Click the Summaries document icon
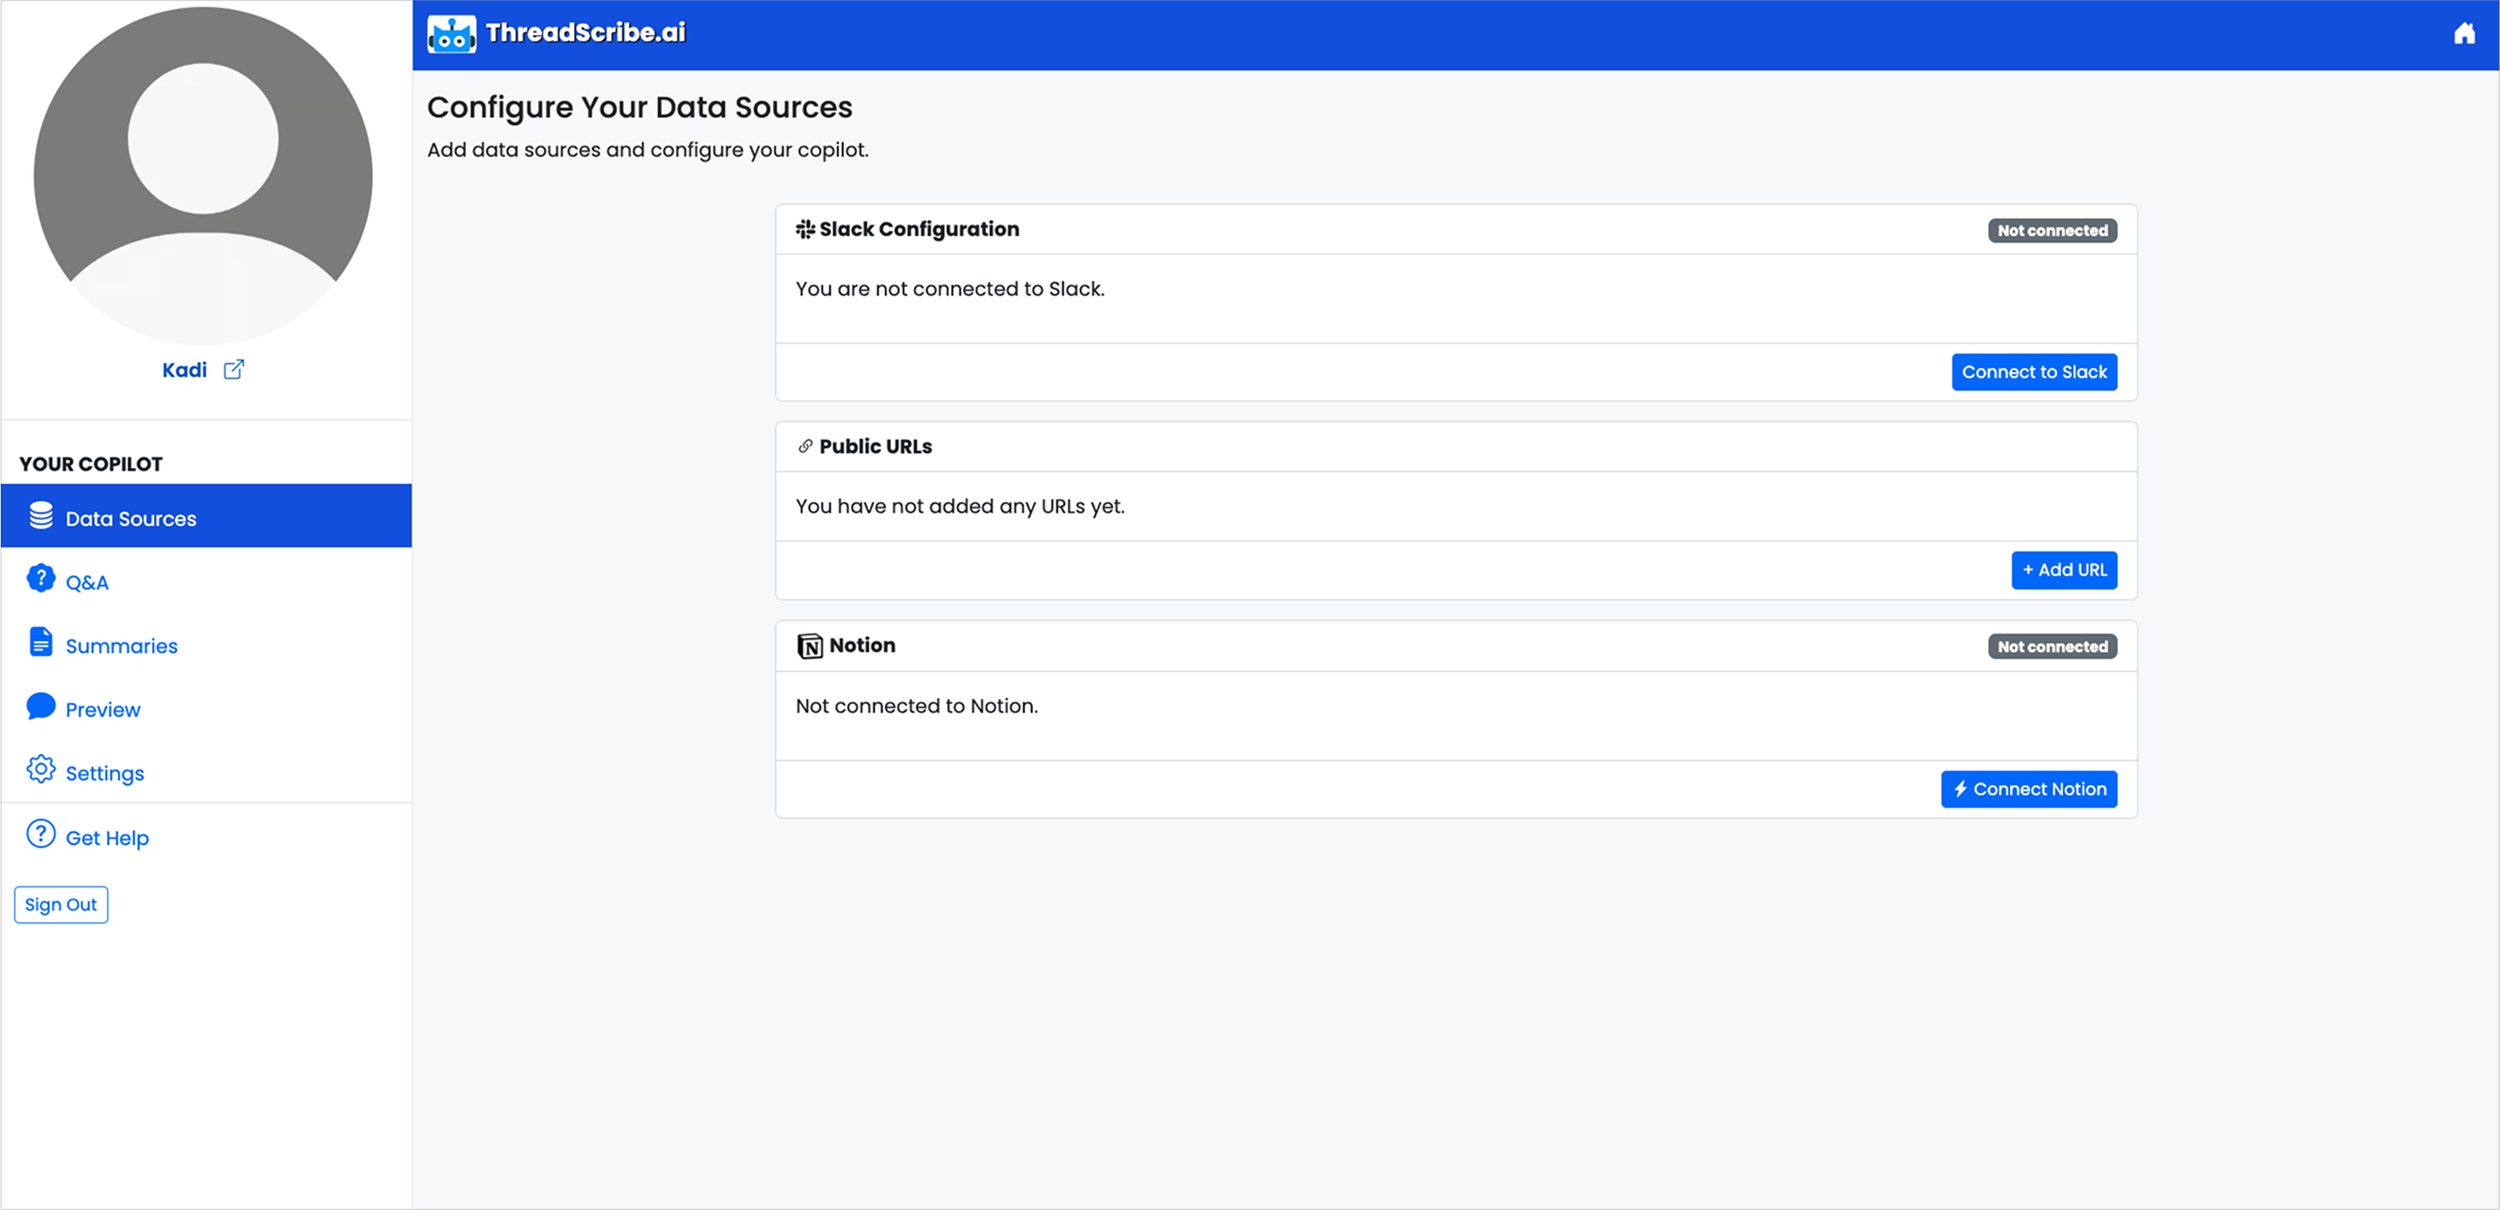2500x1210 pixels. click(41, 642)
